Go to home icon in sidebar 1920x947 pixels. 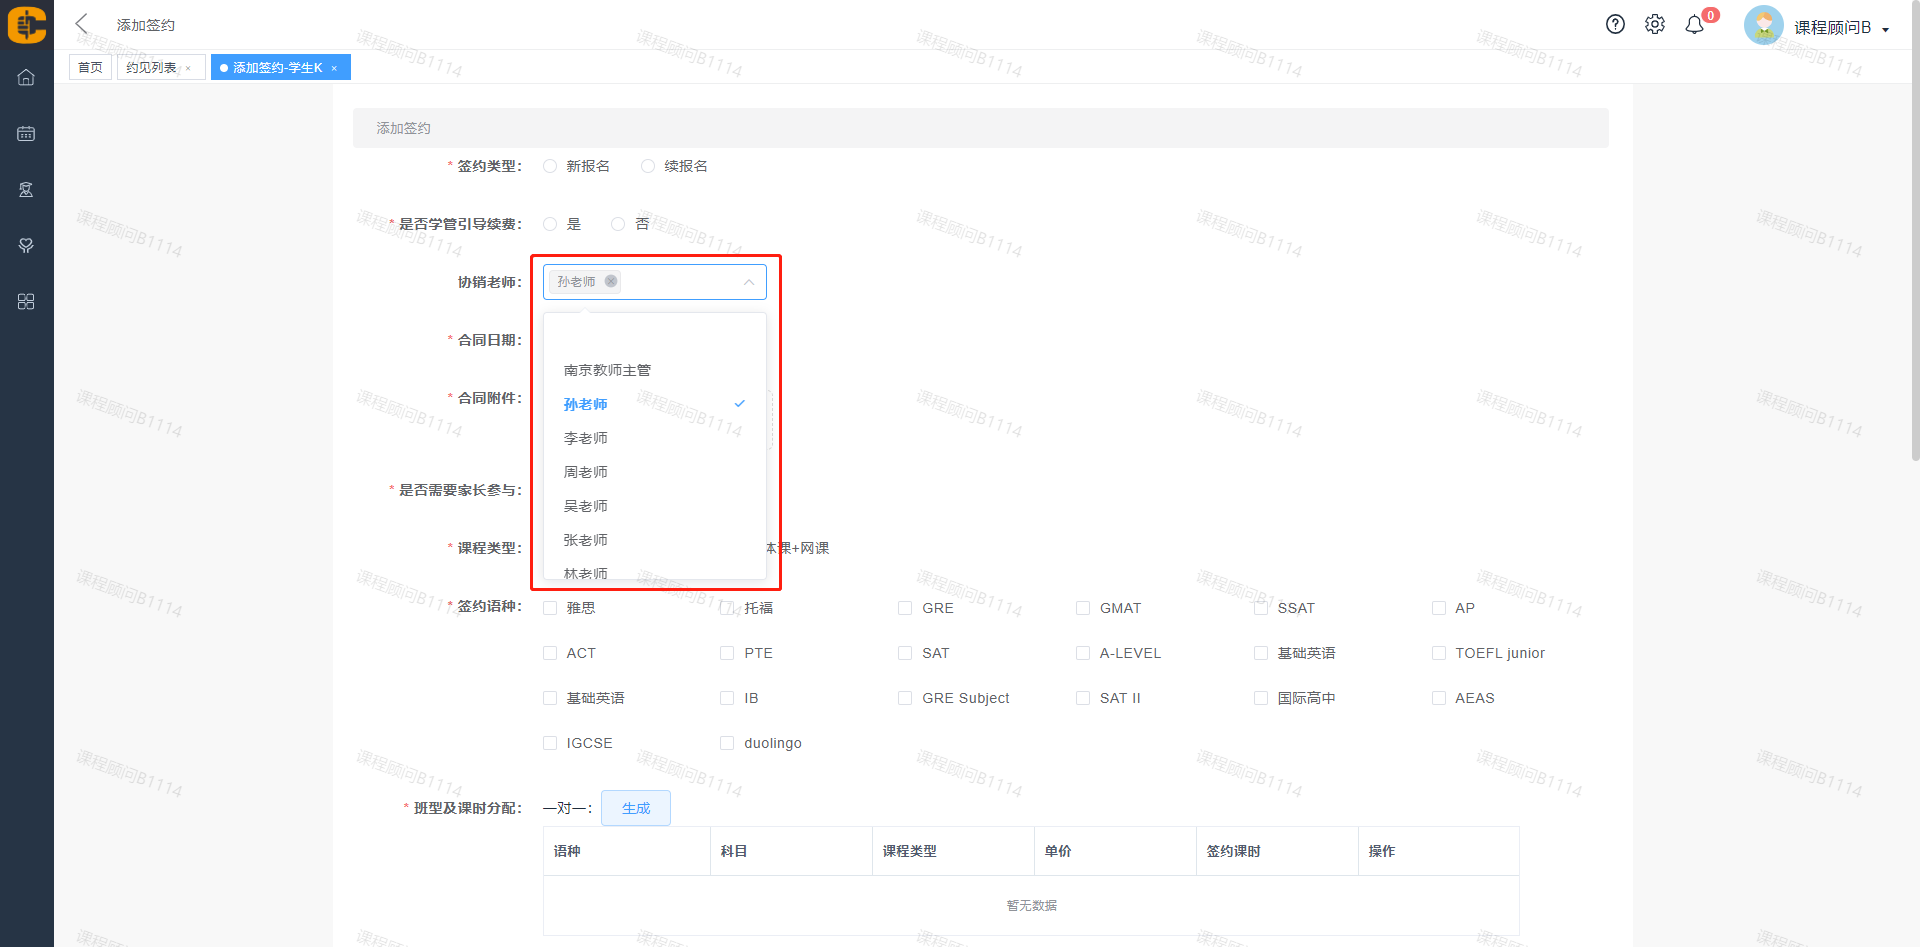(x=26, y=77)
